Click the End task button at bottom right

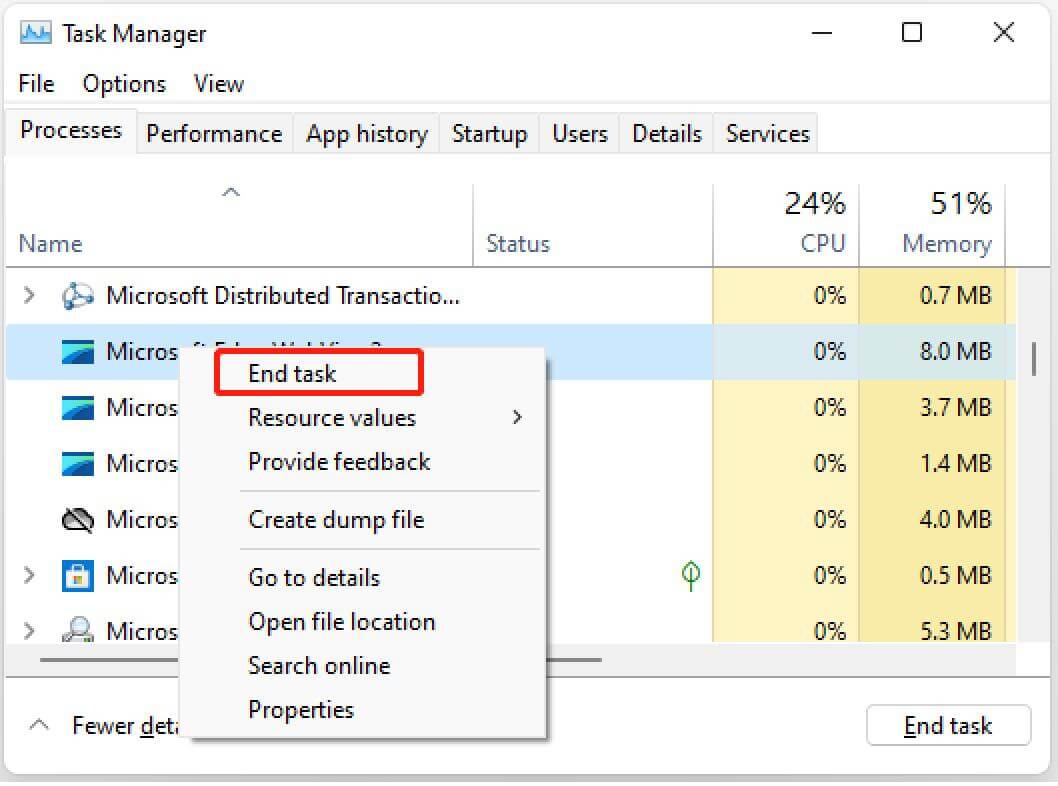point(948,725)
